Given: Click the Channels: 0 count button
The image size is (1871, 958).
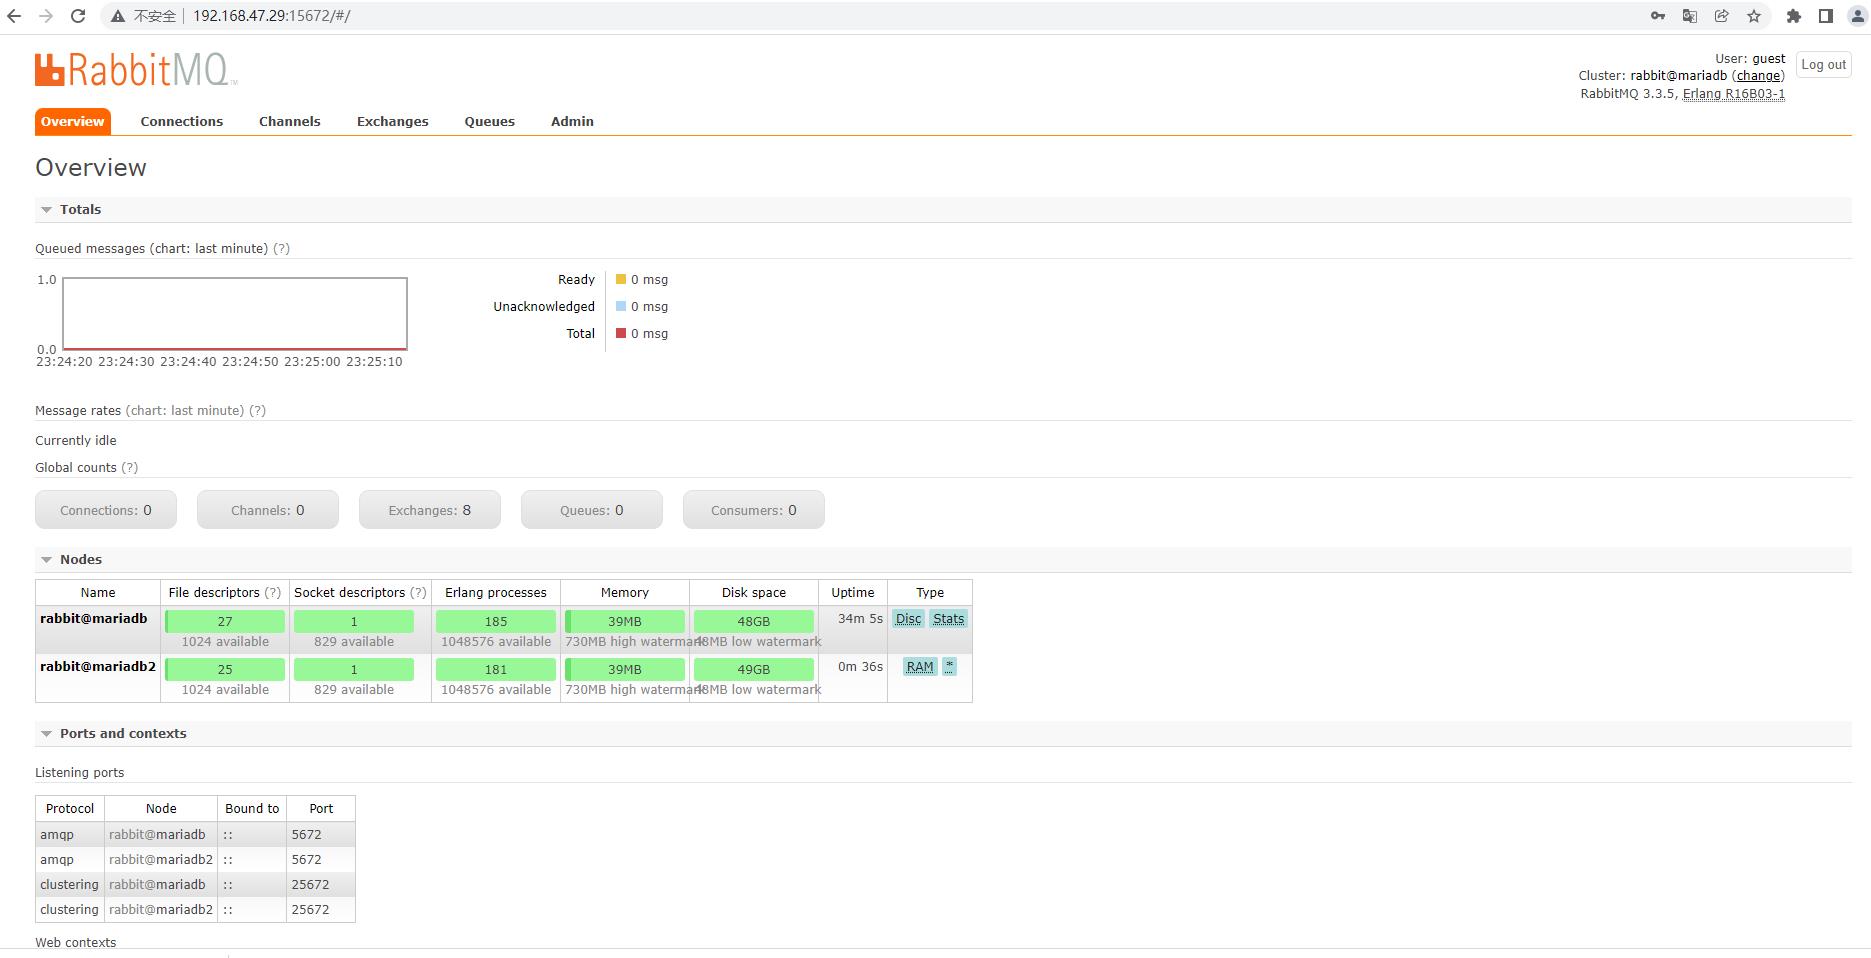Looking at the screenshot, I should coord(268,510).
